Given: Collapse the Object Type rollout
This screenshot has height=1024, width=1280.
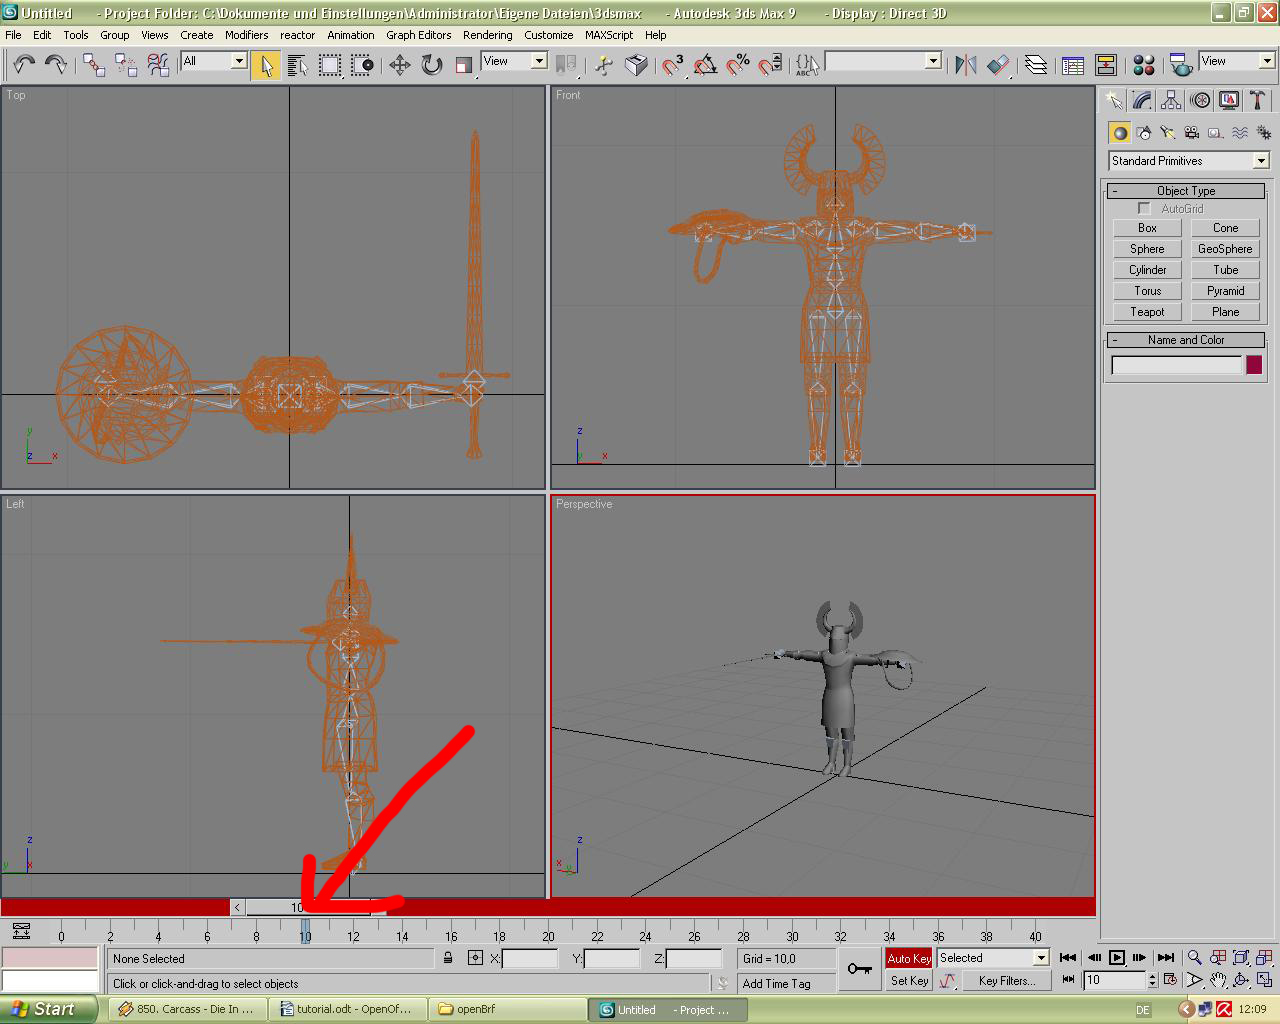Looking at the screenshot, I should [x=1186, y=191].
